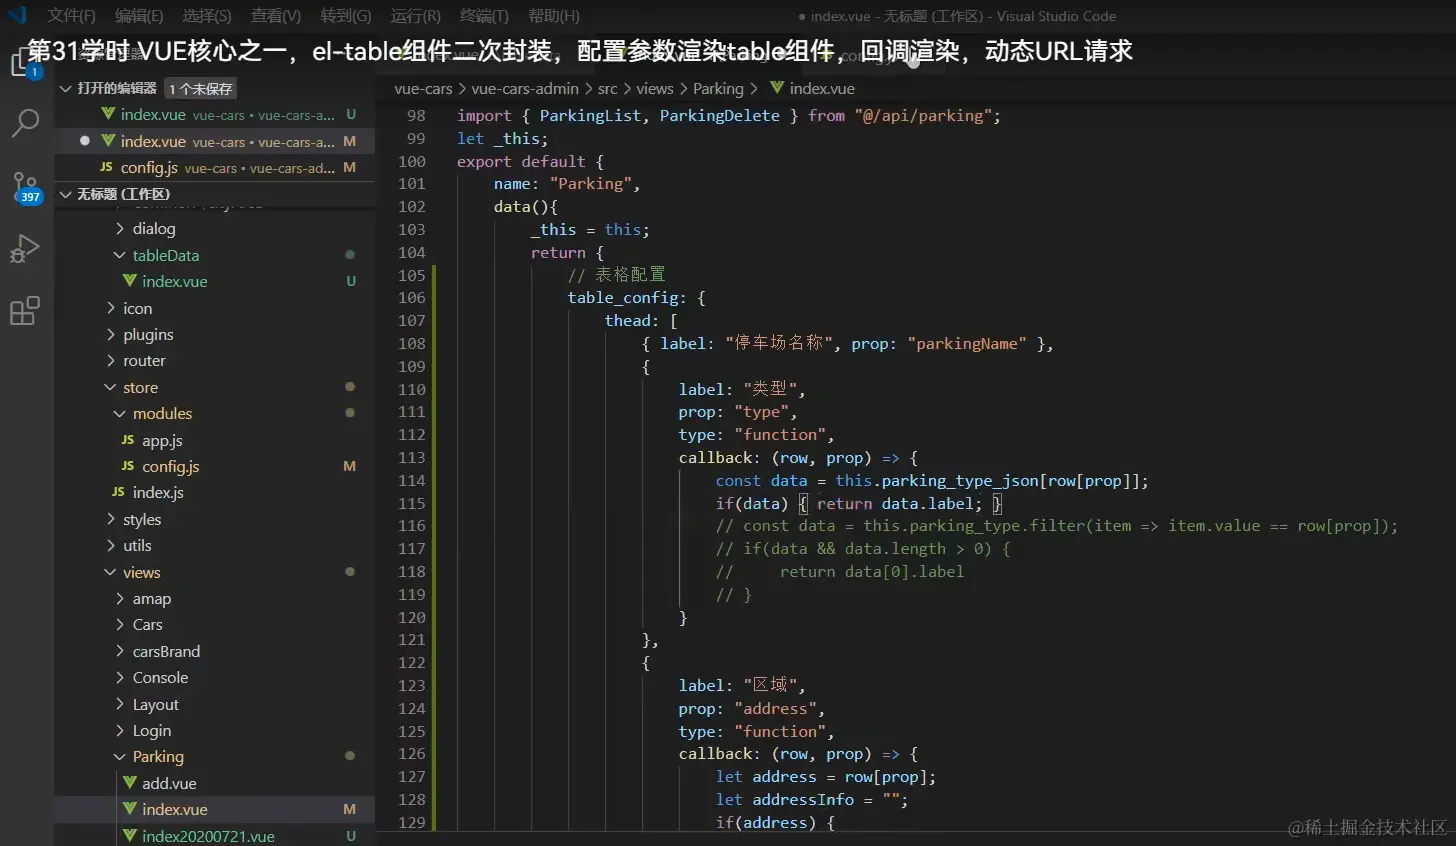Open config.js in store modules

point(214,466)
